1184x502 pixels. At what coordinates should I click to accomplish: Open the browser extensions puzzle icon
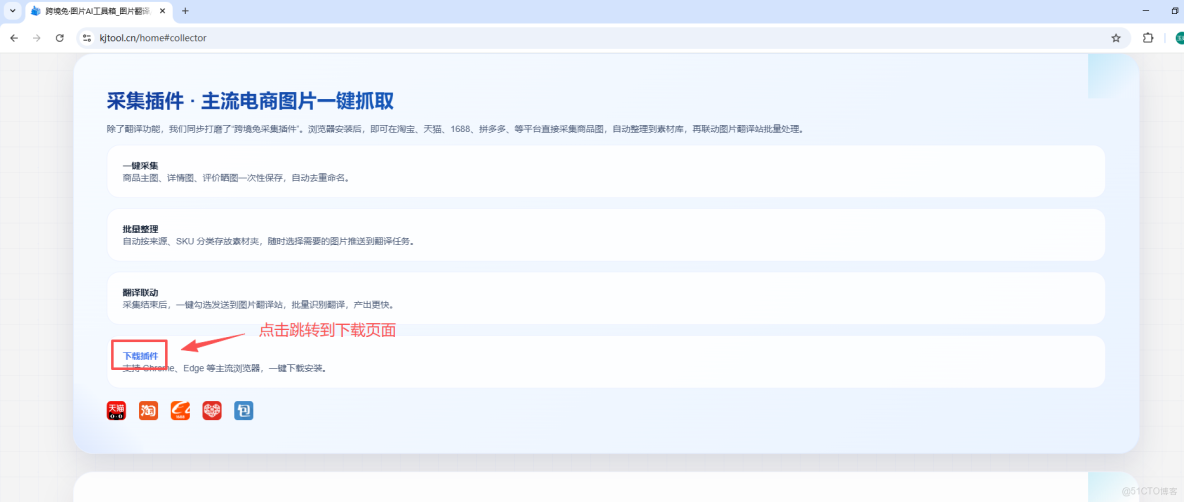(x=1149, y=38)
